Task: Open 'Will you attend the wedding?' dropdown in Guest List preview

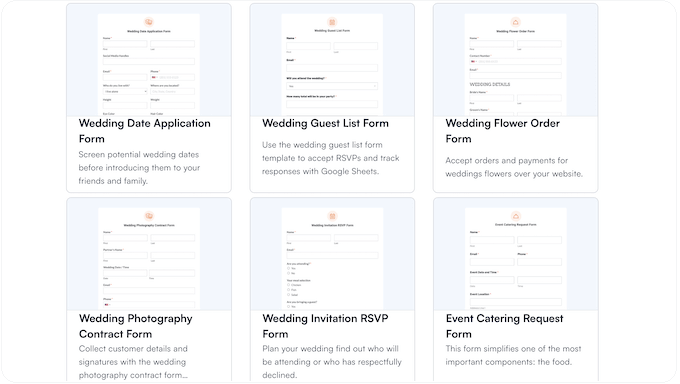Action: pos(332,86)
